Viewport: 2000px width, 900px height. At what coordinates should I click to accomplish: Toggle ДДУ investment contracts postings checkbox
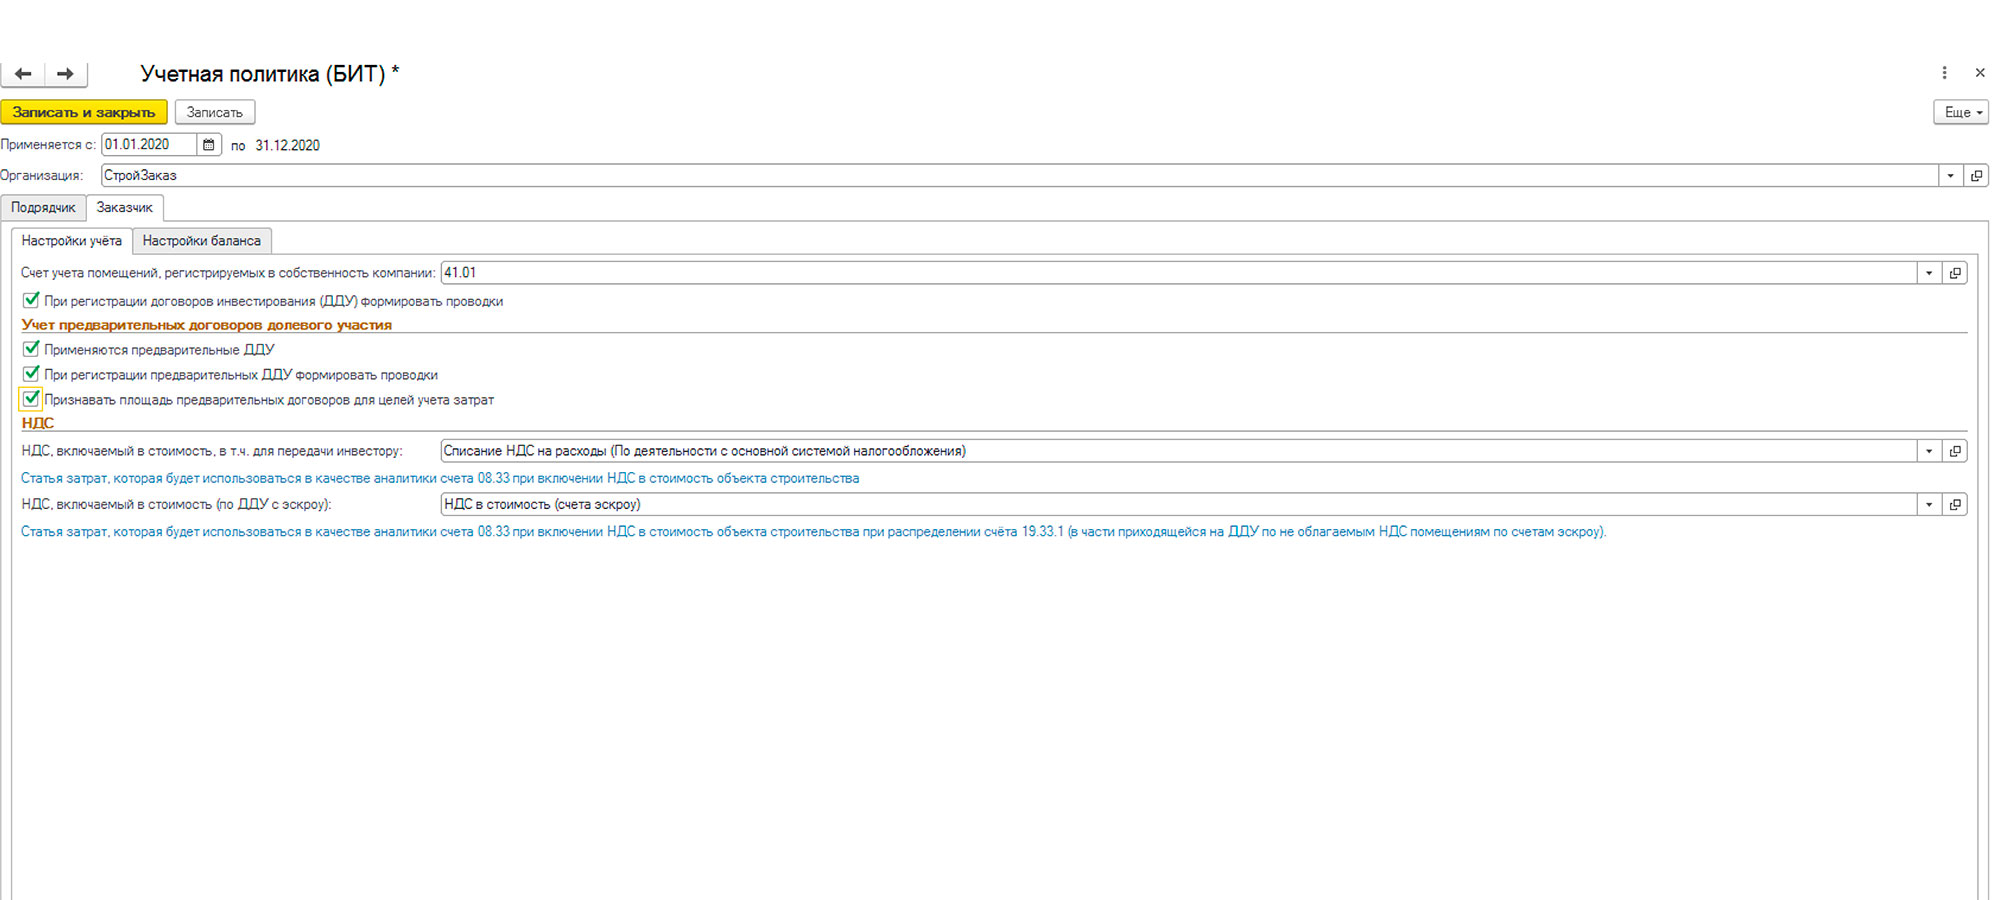pos(31,300)
